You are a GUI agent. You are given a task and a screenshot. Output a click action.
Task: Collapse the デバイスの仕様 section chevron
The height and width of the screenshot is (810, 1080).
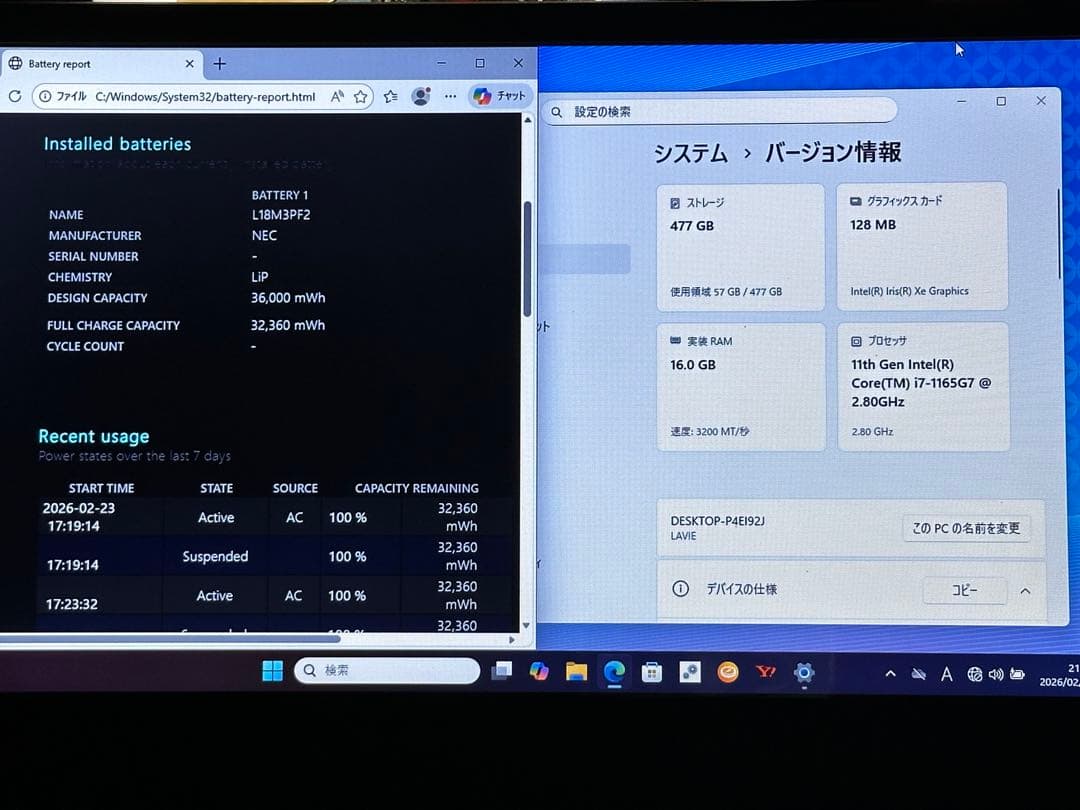pyautogui.click(x=1026, y=591)
